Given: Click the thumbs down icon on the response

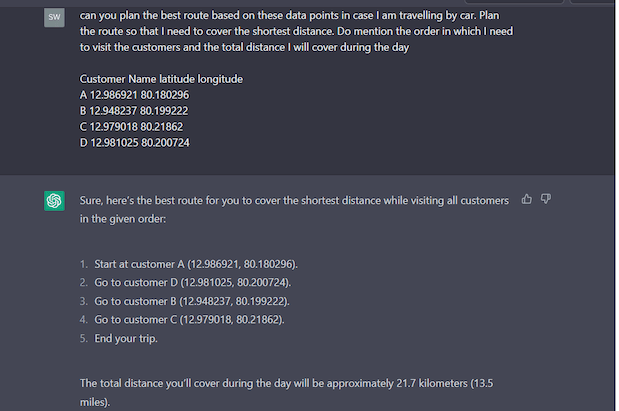Looking at the screenshot, I should pos(545,200).
